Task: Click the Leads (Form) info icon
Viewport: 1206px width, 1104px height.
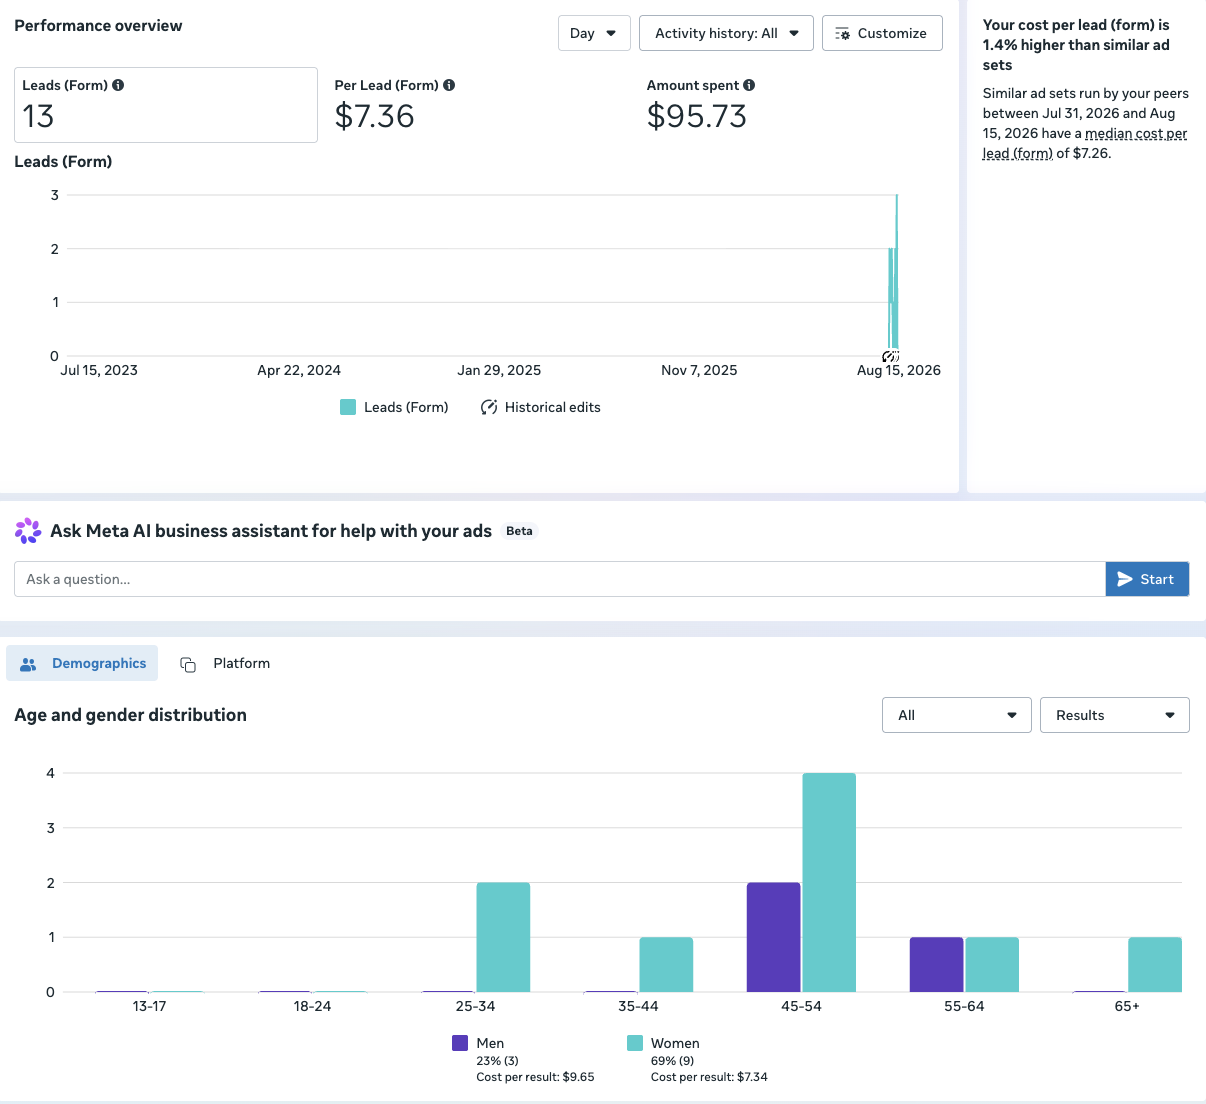Action: pos(118,85)
